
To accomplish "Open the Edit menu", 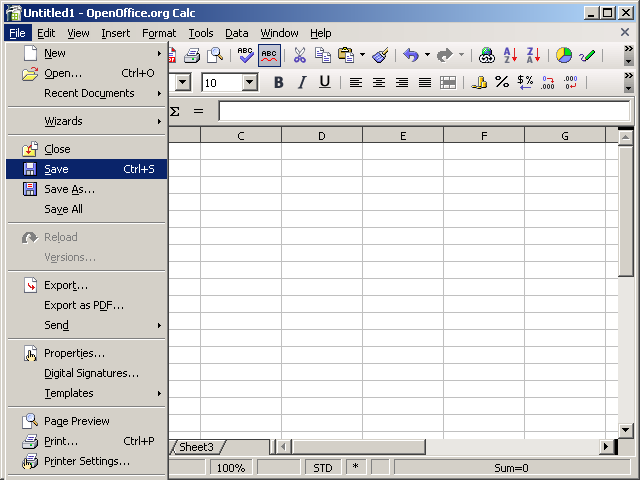I will (46, 33).
